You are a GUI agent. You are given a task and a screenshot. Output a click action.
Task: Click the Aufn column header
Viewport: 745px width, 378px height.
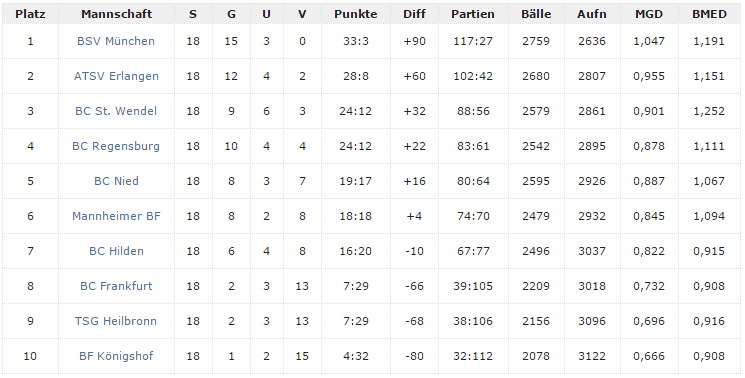(x=592, y=14)
